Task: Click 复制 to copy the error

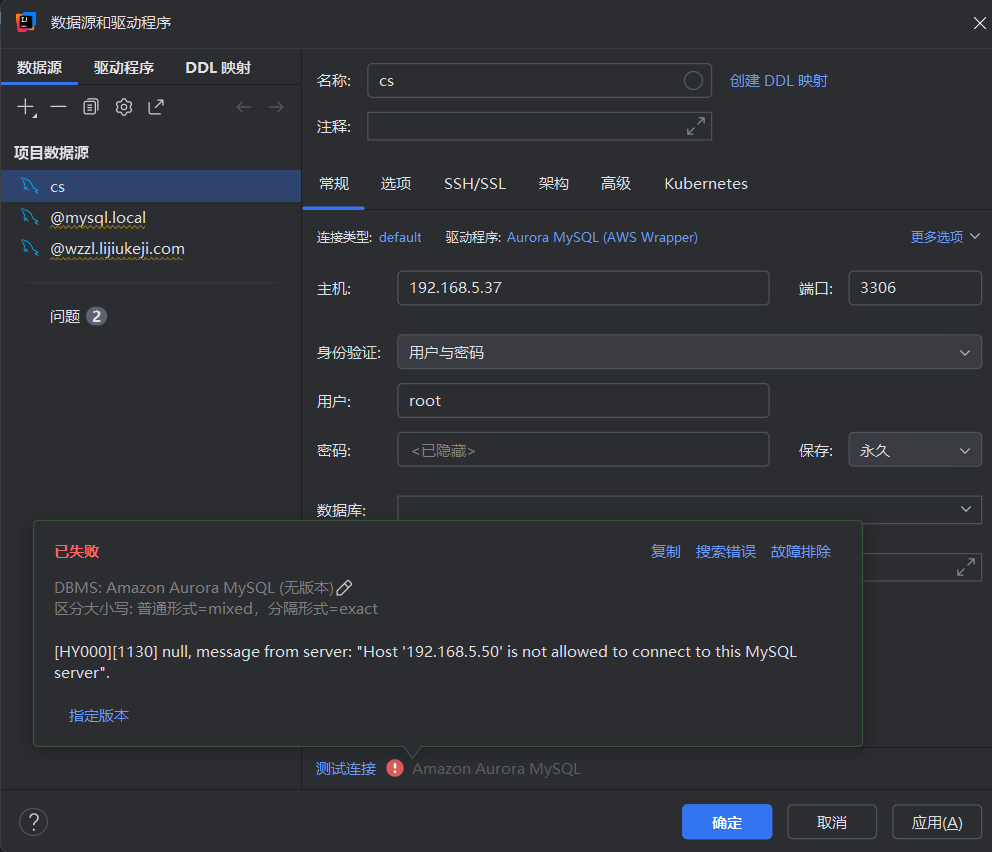Action: [x=666, y=552]
